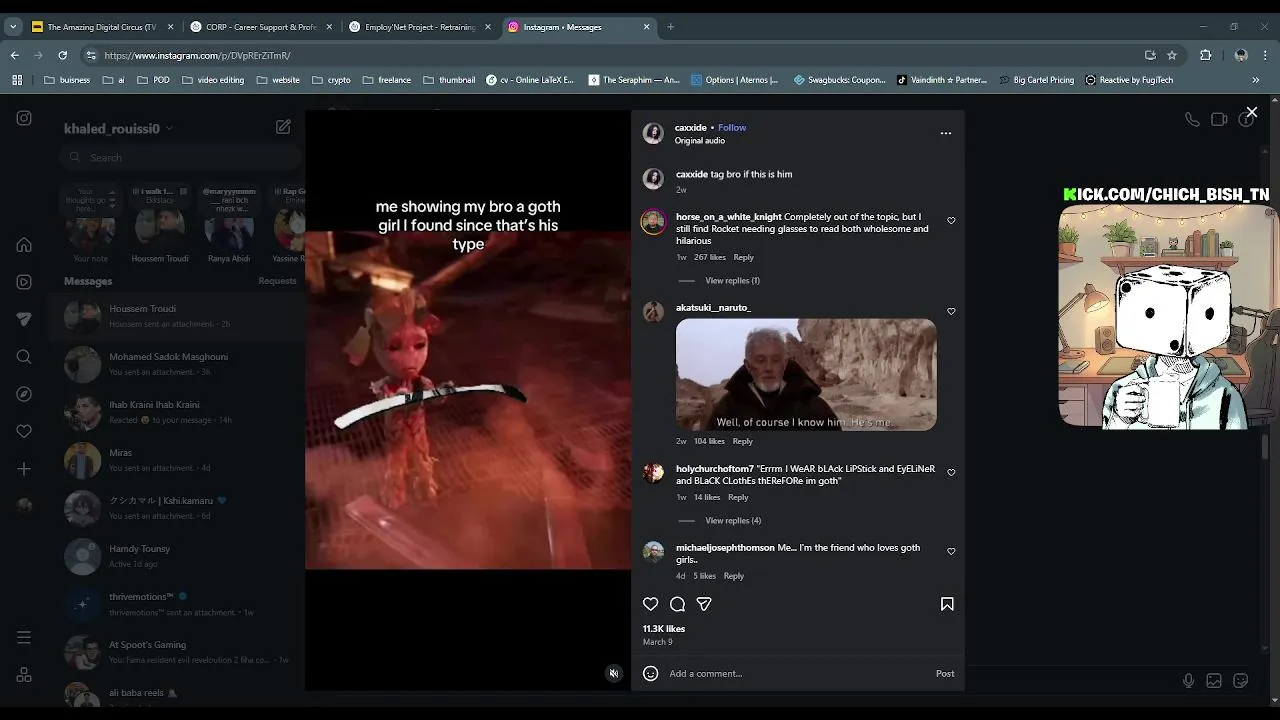
Task: Open Messages in Instagram sidebar
Action: (x=24, y=319)
